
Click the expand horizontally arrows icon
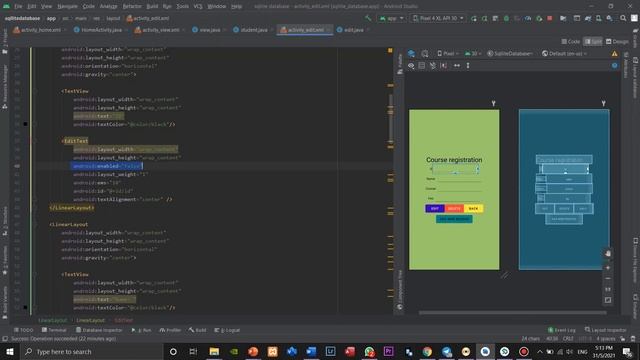457,65
